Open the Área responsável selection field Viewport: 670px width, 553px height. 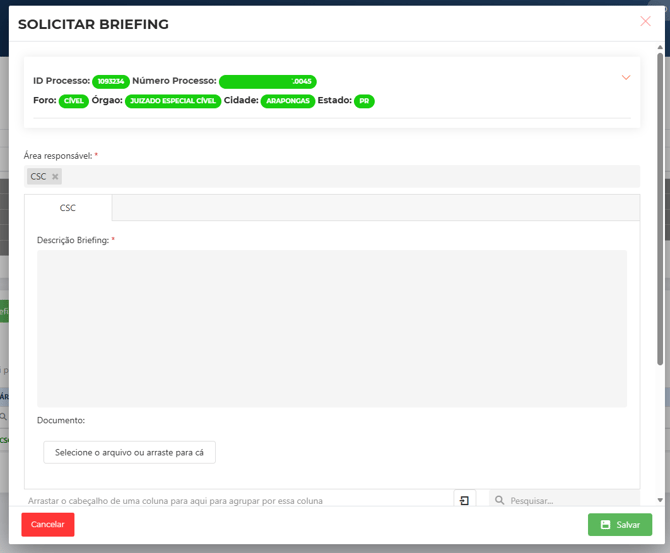coord(340,177)
